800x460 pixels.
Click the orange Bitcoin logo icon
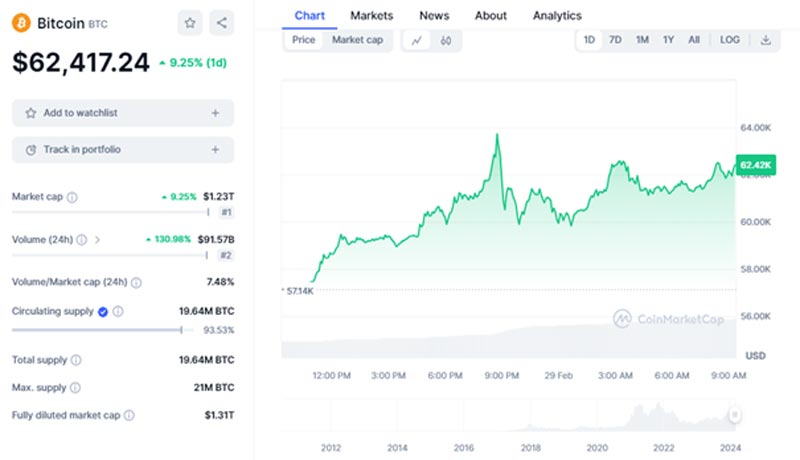(x=21, y=23)
